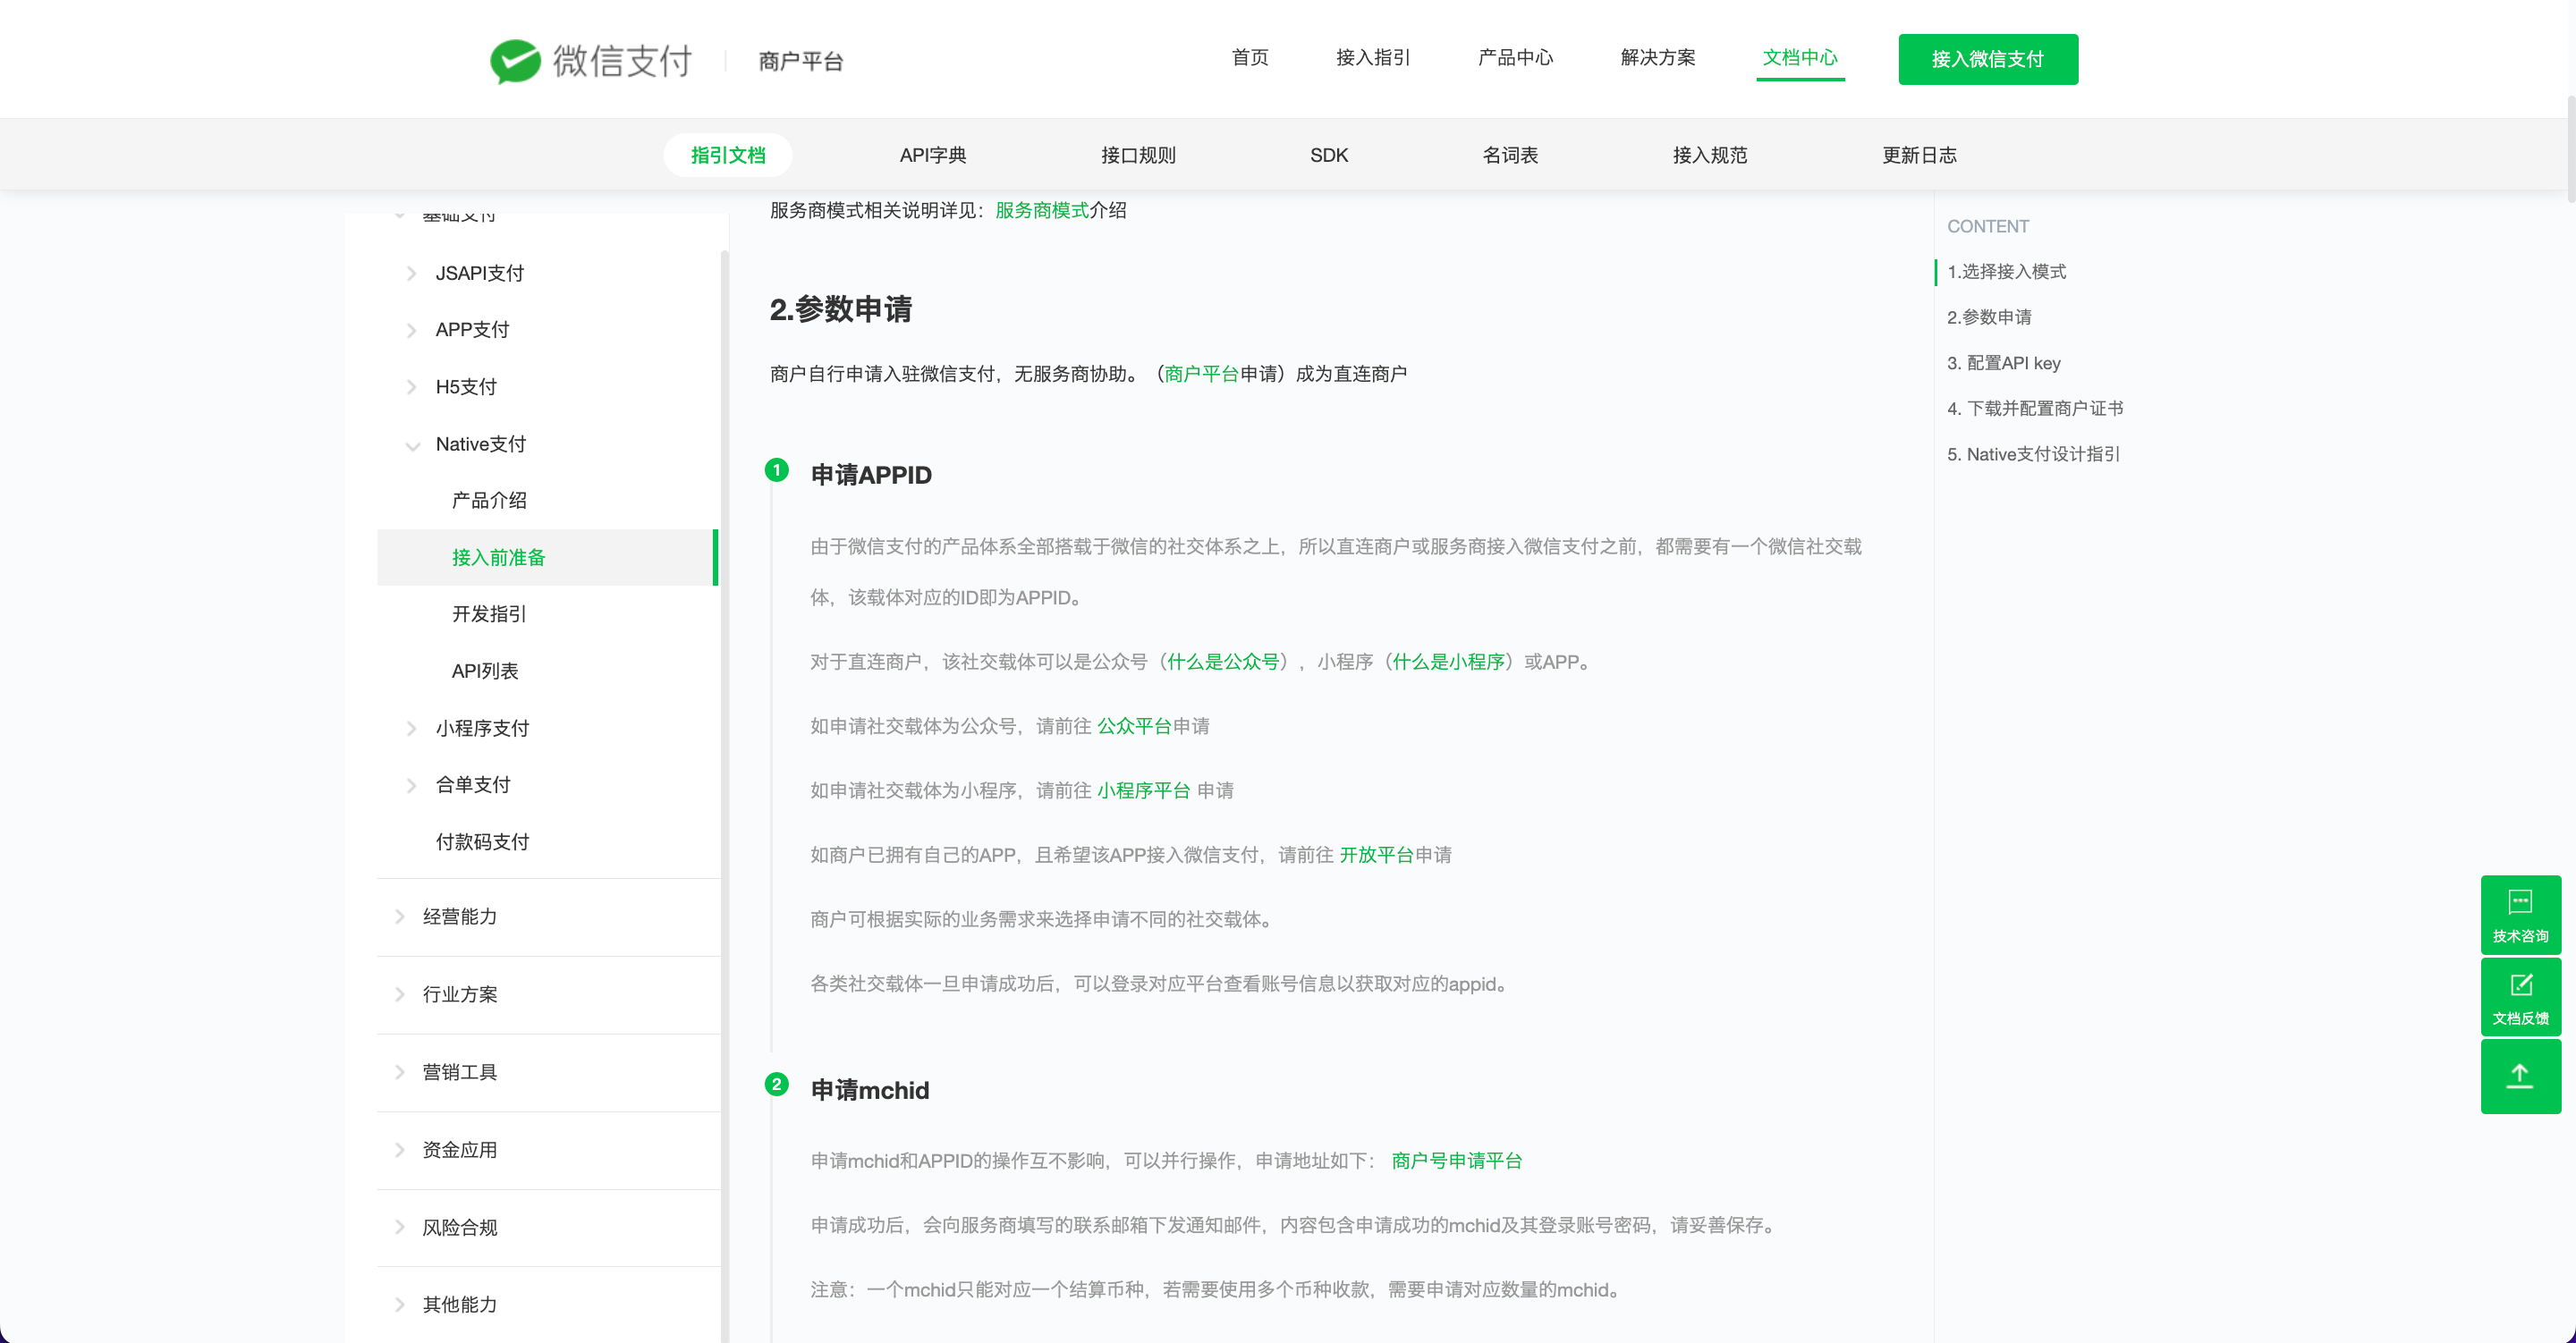Open the 商户号申请平台 link
This screenshot has width=2576, height=1343.
coord(1456,1160)
